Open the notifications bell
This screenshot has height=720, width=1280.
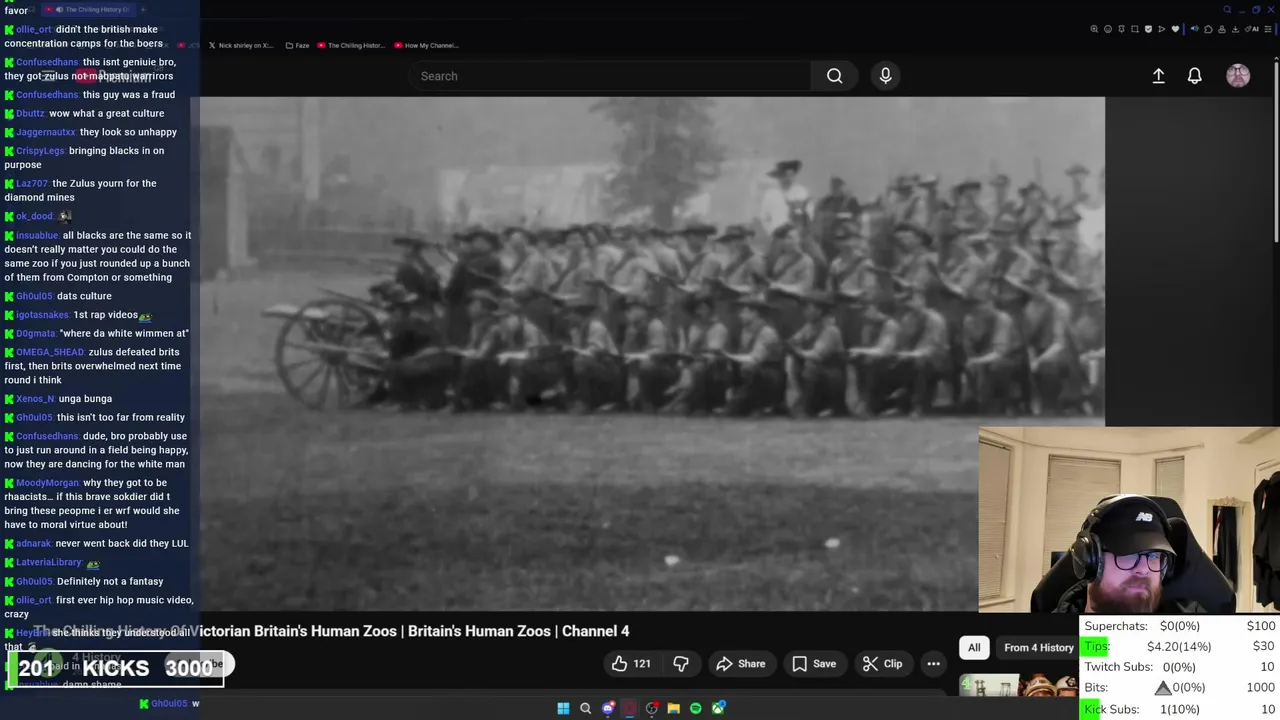pyautogui.click(x=1195, y=76)
